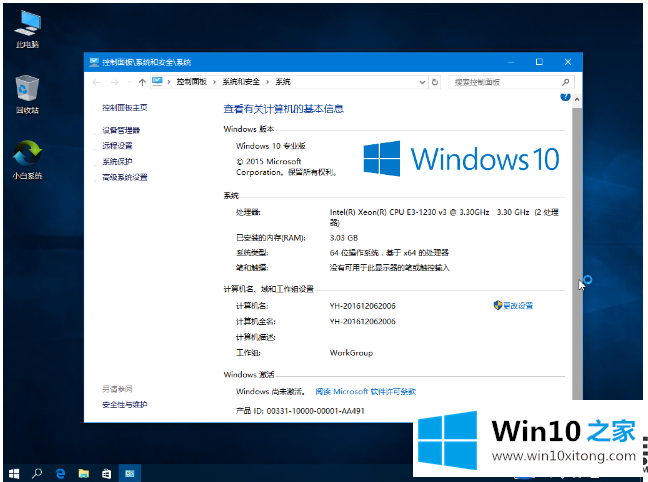Screen dimensions: 648x482
Task: Open the 回收站 recycle bin icon
Action: pyautogui.click(x=27, y=90)
